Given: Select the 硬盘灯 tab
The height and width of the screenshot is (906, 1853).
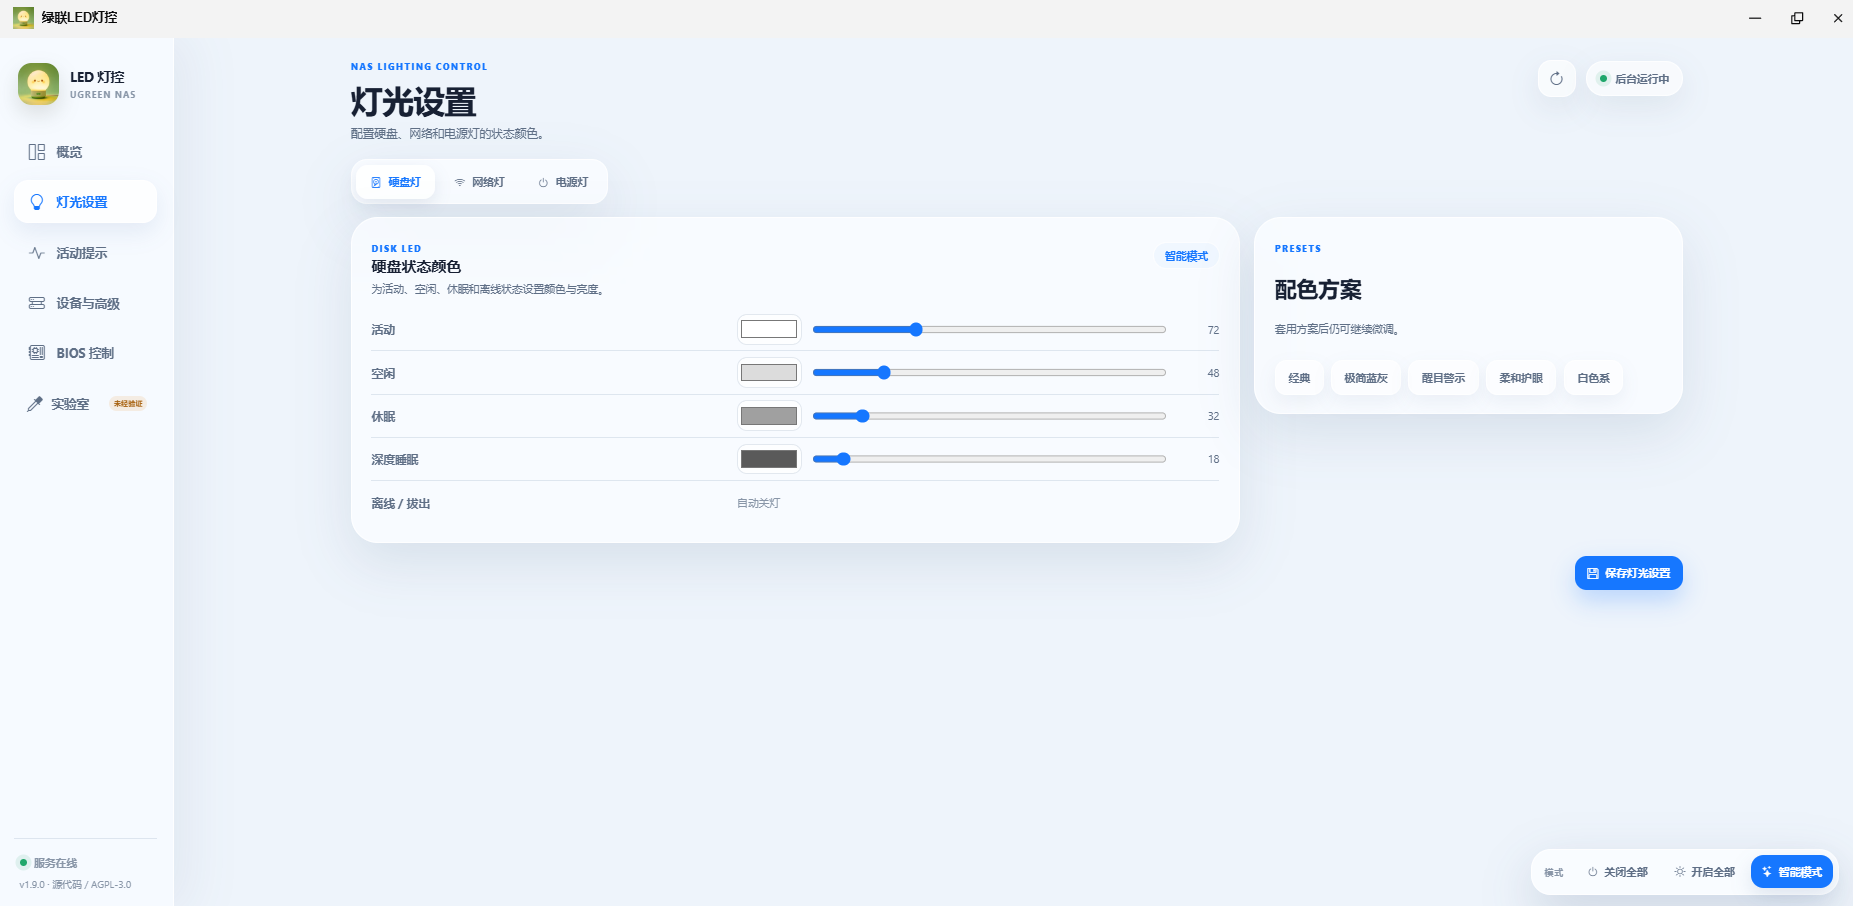Looking at the screenshot, I should point(396,182).
